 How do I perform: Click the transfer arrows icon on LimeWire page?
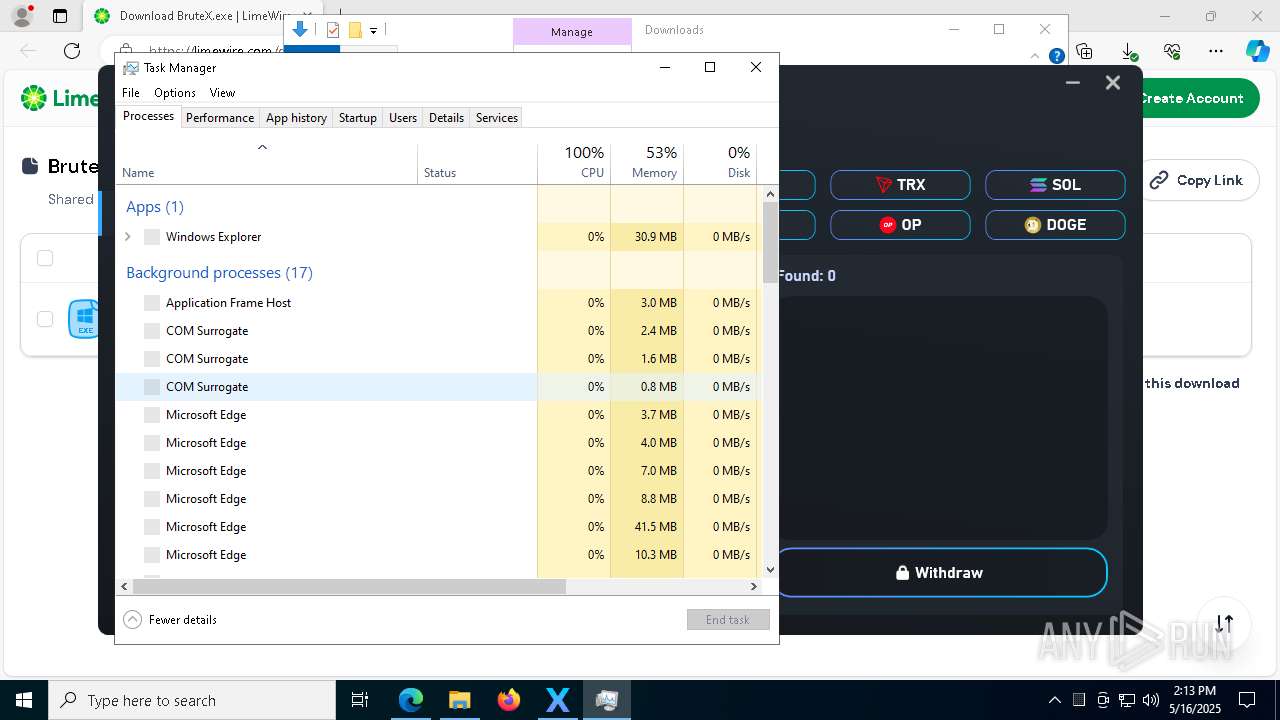[1224, 623]
